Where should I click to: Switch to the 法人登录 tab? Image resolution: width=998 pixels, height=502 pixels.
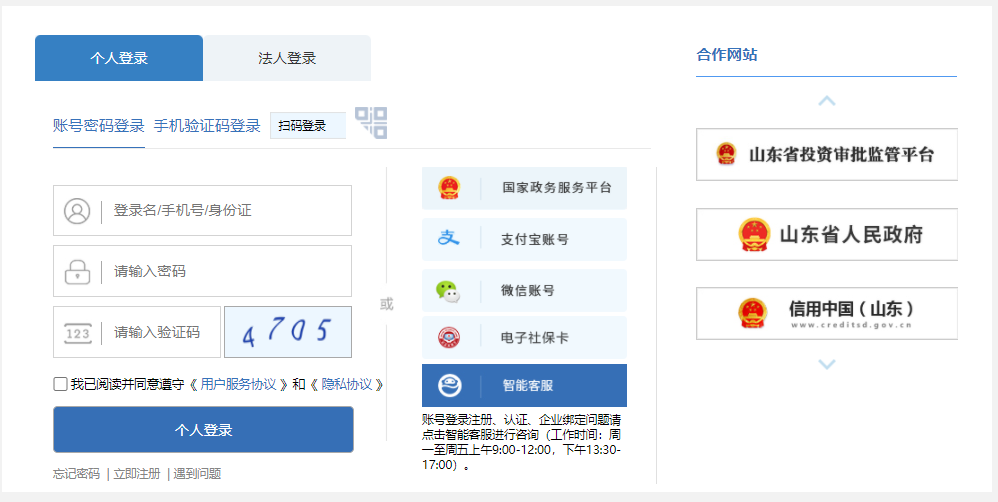pyautogui.click(x=287, y=58)
